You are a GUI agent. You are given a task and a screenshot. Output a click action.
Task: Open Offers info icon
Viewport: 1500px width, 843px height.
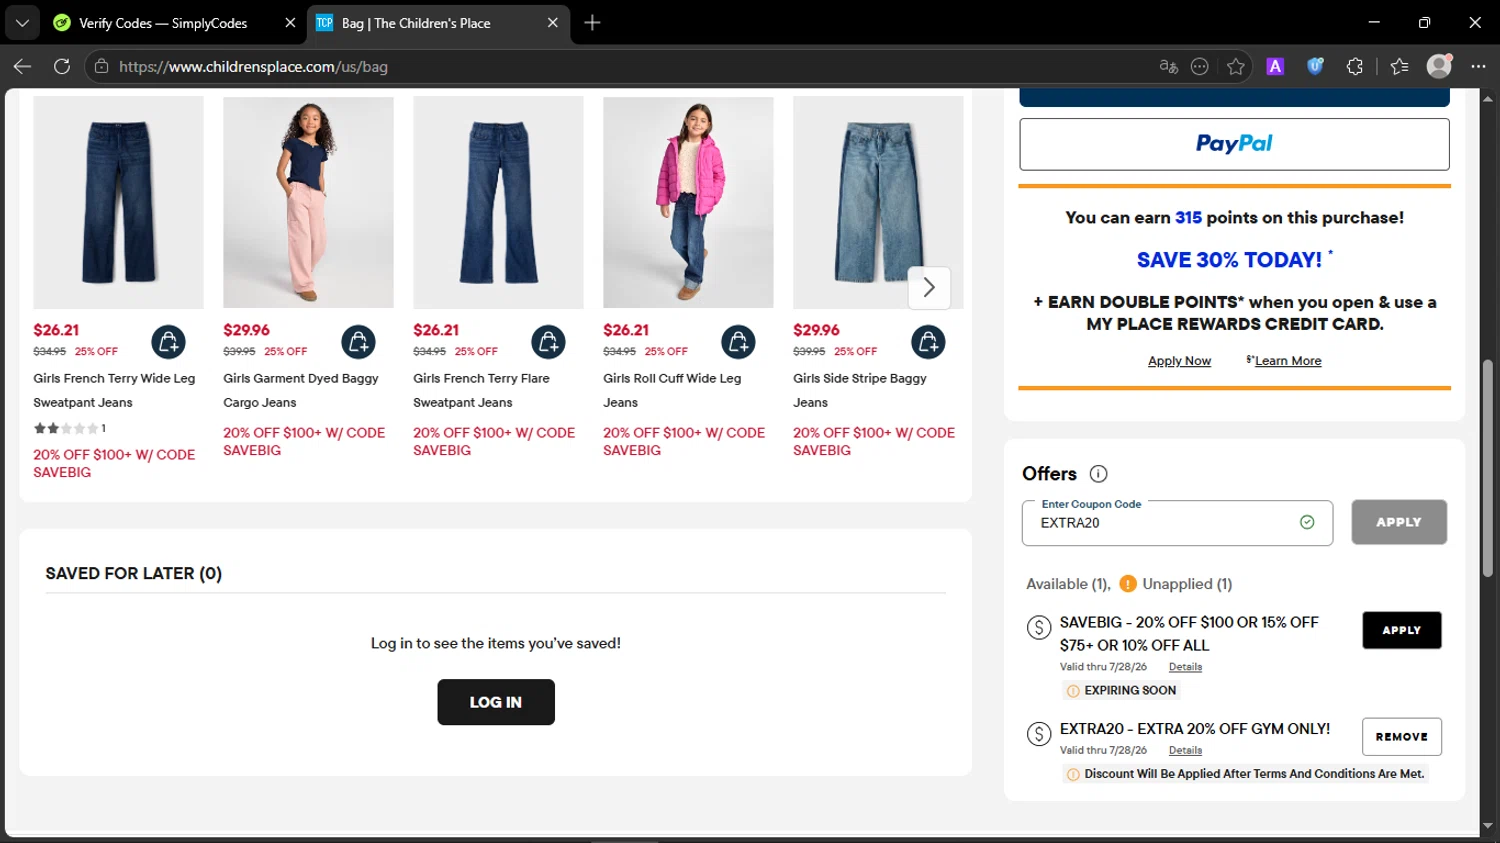coord(1098,474)
